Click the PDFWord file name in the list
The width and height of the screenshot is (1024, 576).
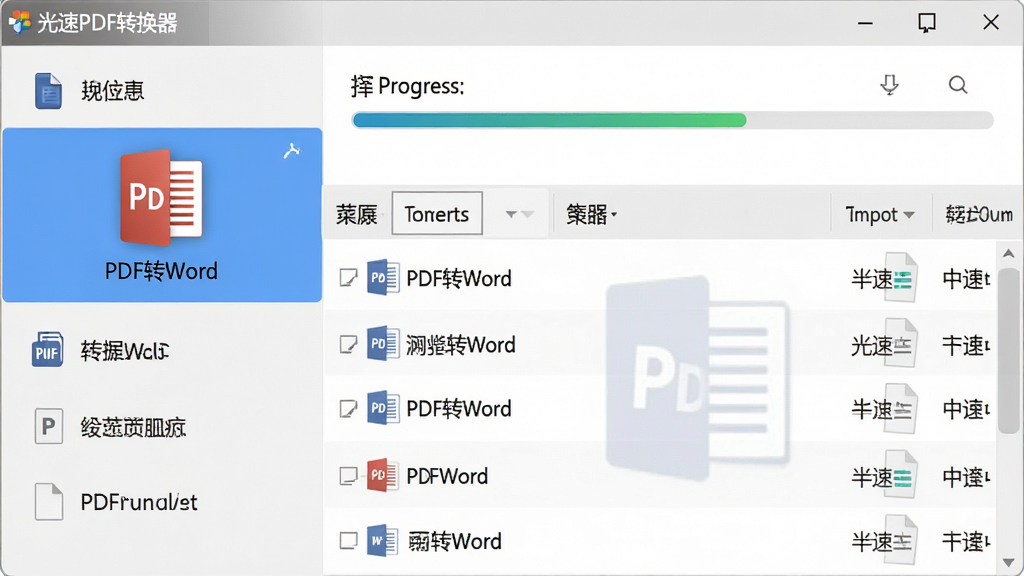[x=447, y=476]
